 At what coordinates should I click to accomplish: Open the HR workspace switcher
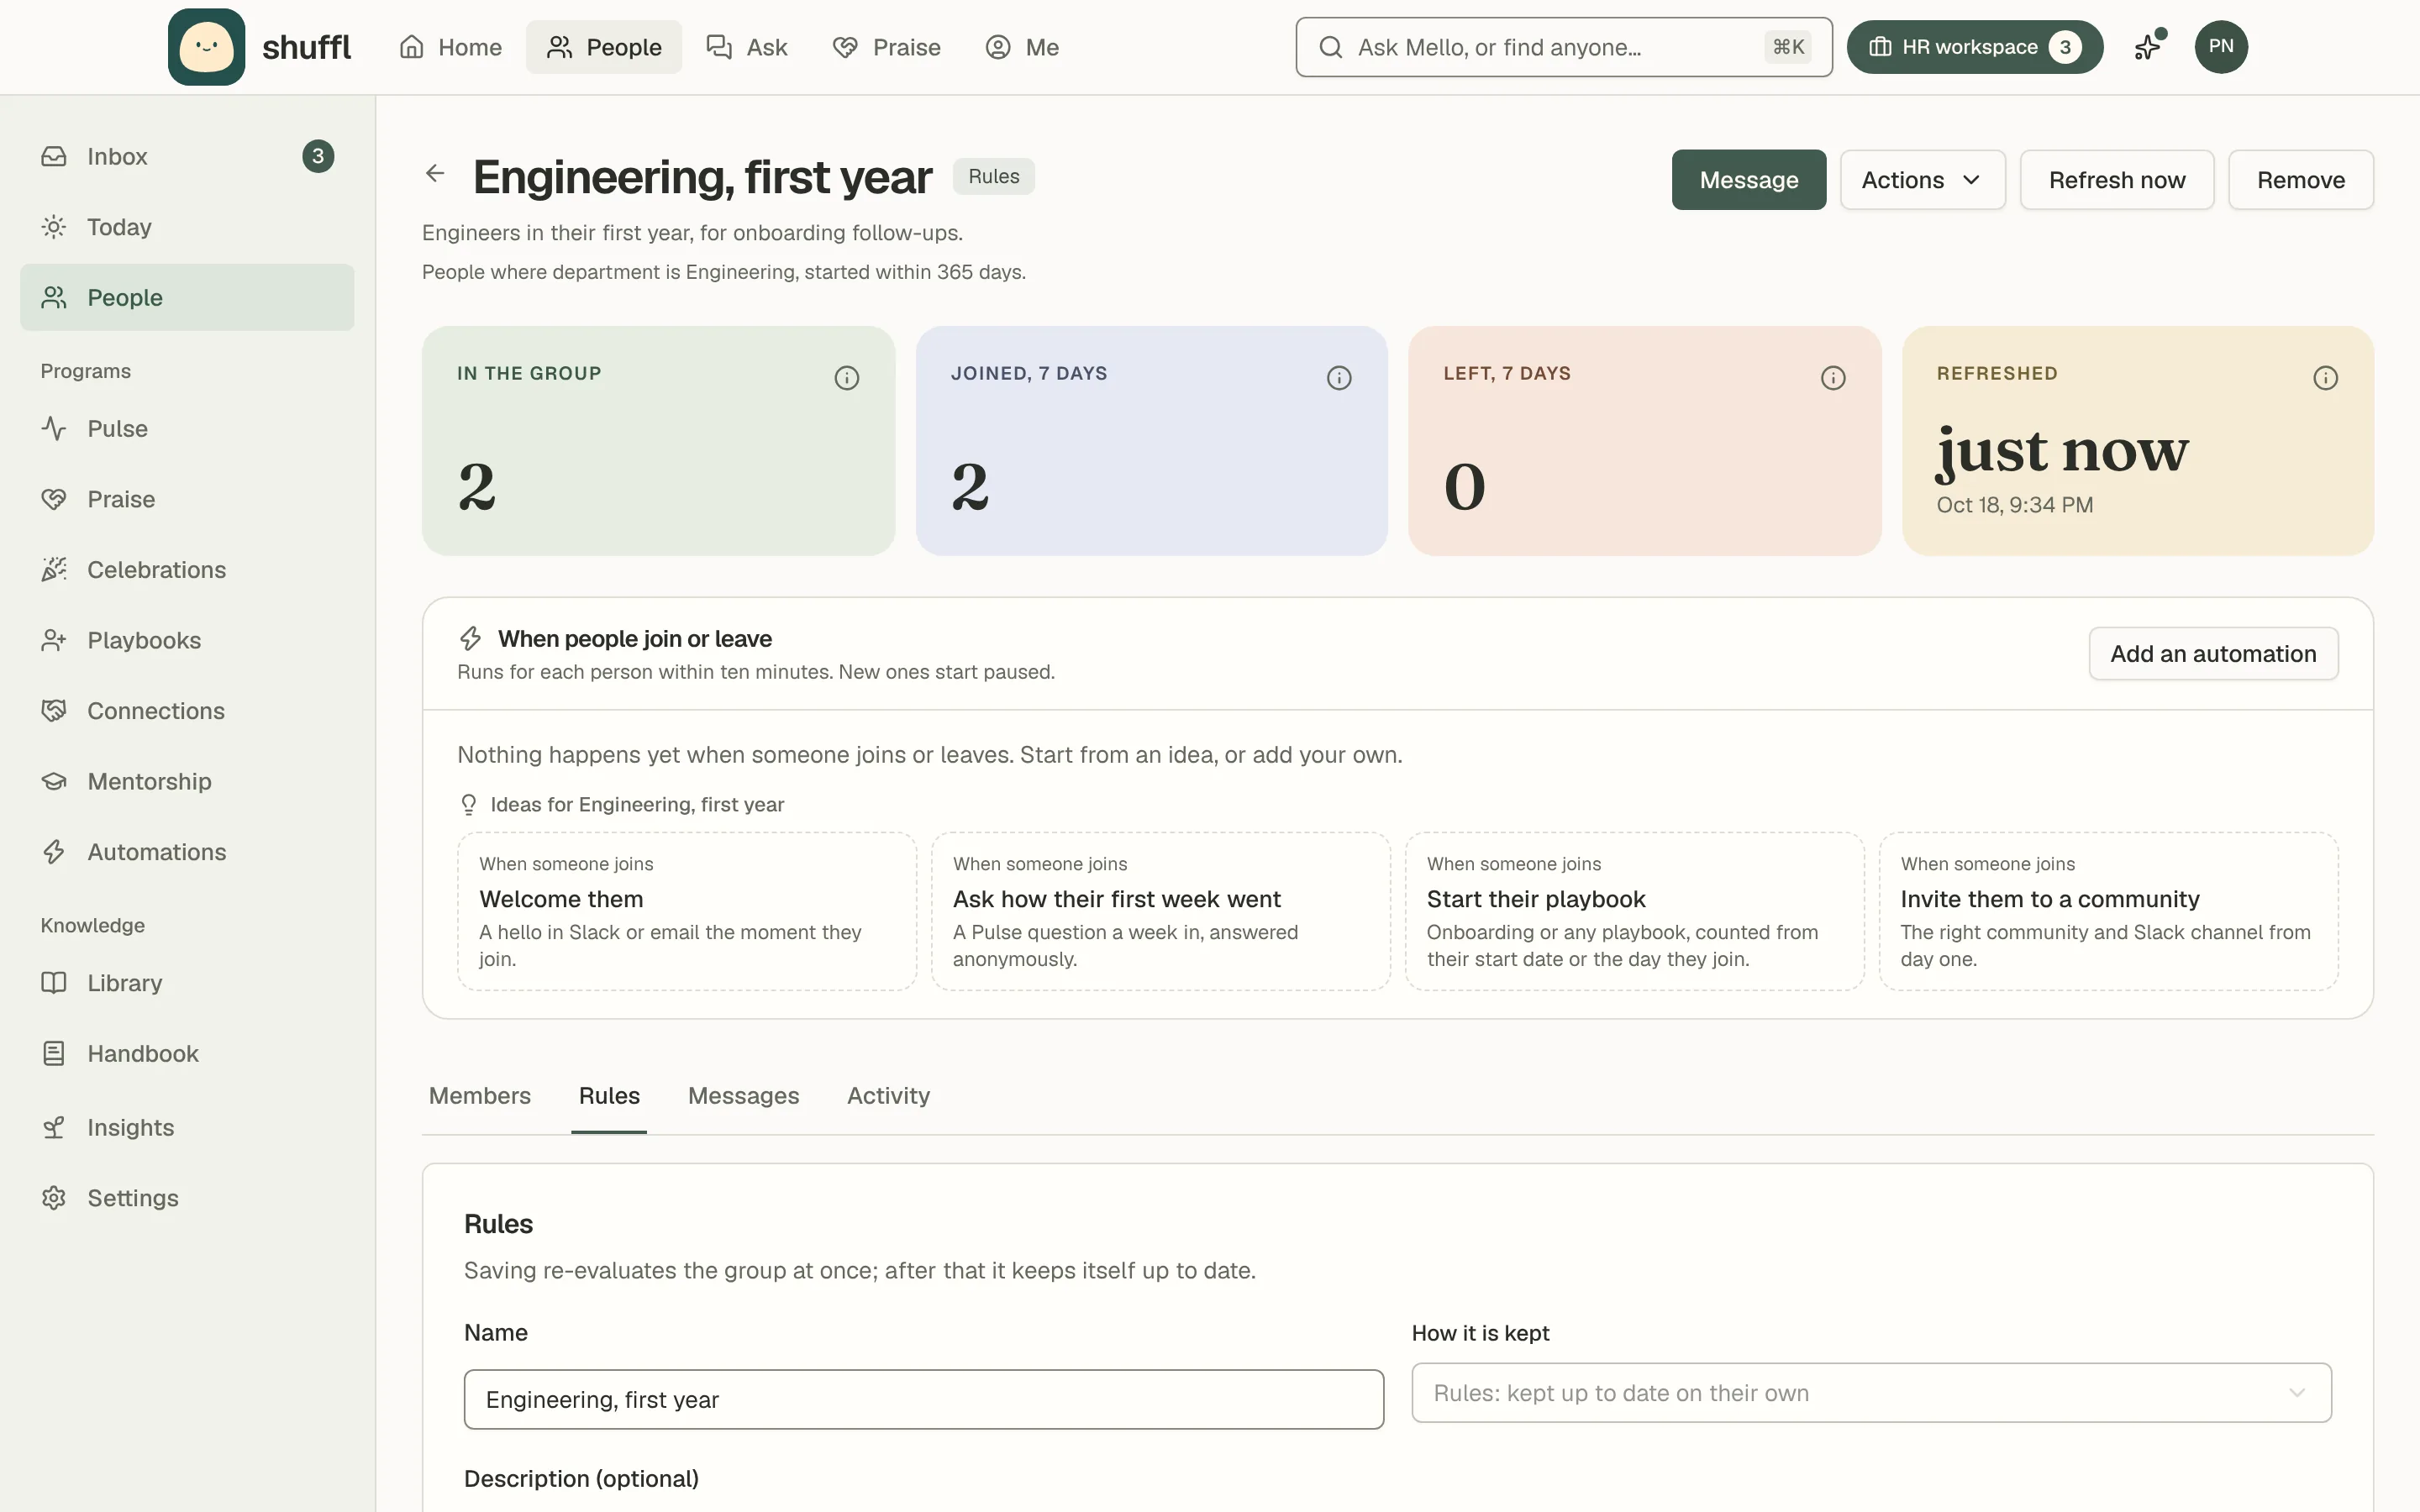pos(1974,47)
